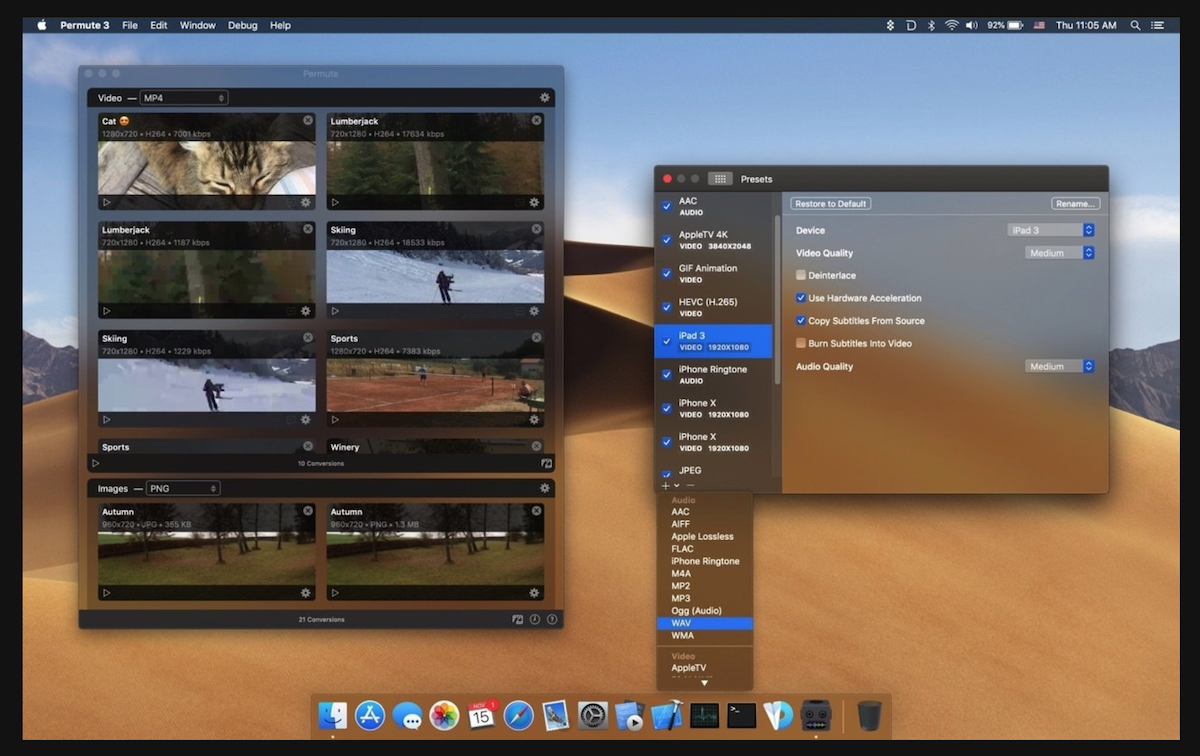This screenshot has width=1200, height=756.
Task: Click the minus icon to remove preset
Action: click(x=690, y=485)
